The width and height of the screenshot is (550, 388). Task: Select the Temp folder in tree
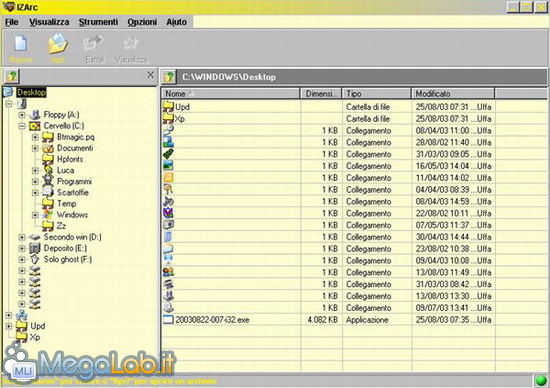point(66,203)
